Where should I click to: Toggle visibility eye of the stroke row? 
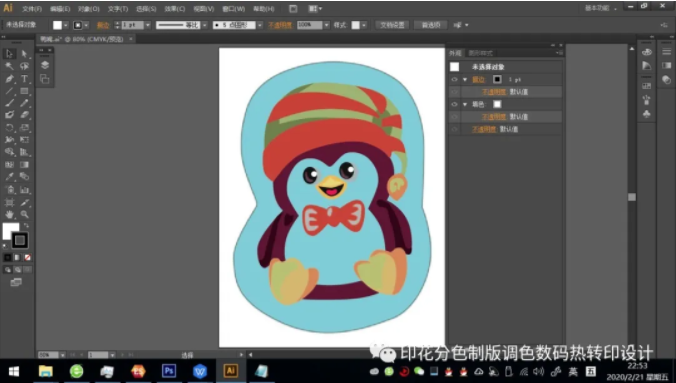click(x=454, y=79)
